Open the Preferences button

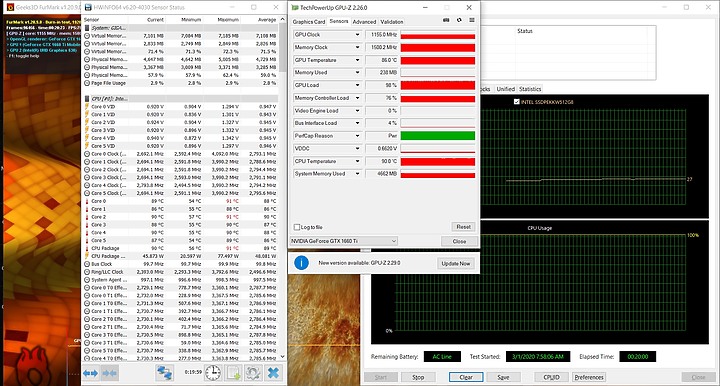click(589, 377)
